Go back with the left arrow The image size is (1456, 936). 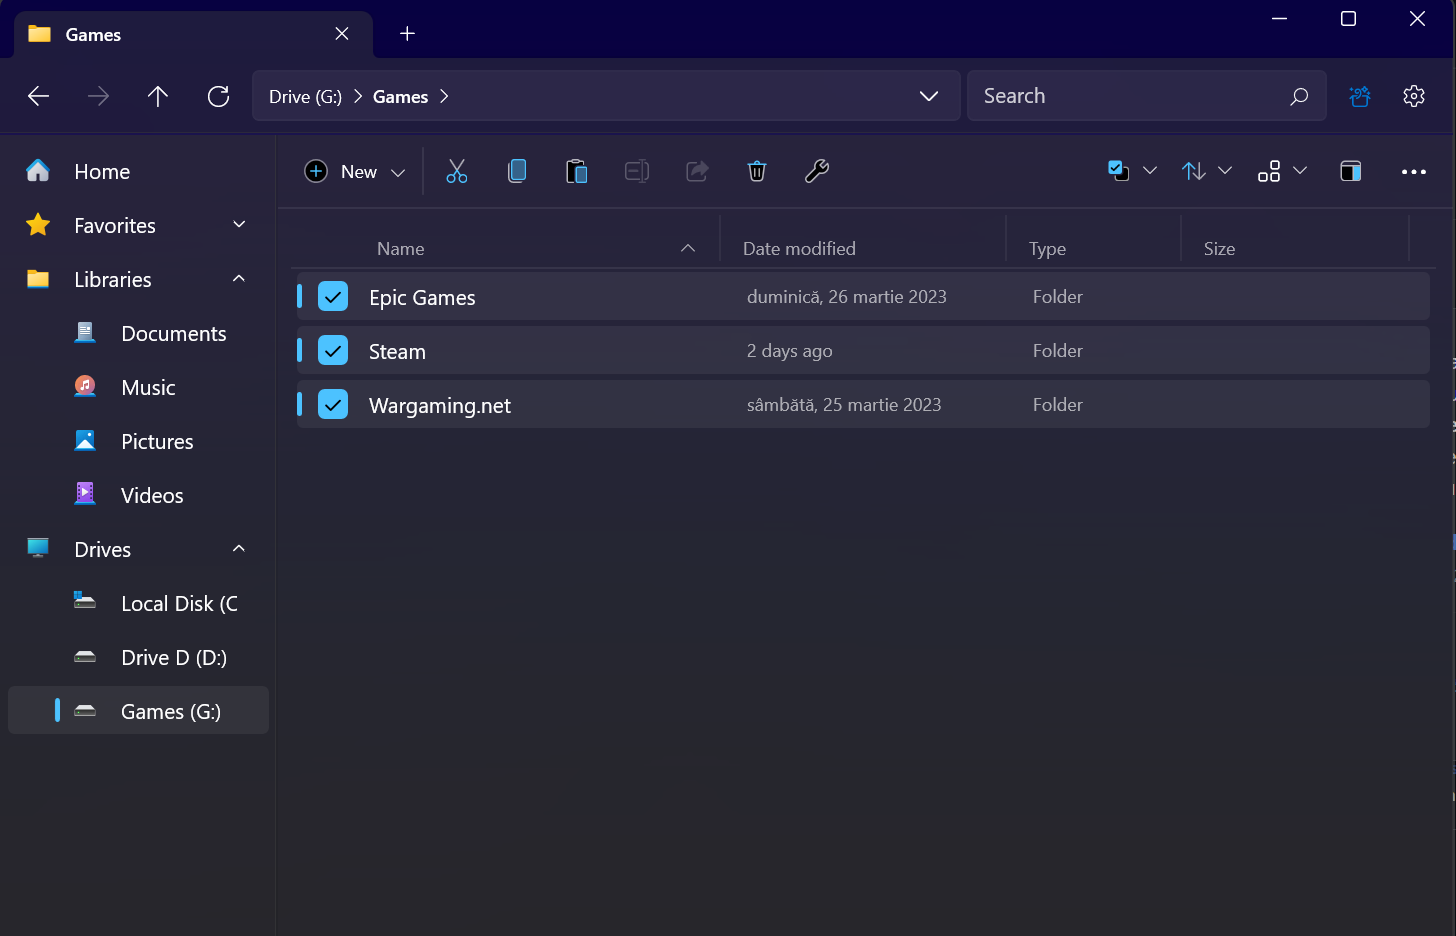pos(39,96)
